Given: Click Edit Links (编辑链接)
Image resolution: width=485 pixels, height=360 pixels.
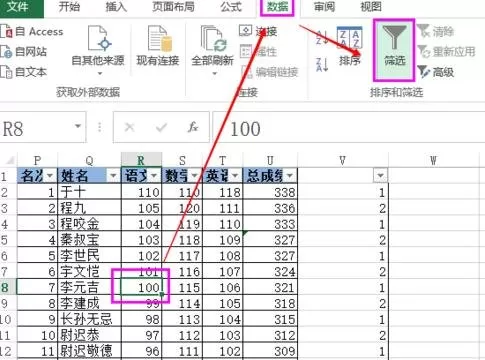Looking at the screenshot, I should [269, 71].
